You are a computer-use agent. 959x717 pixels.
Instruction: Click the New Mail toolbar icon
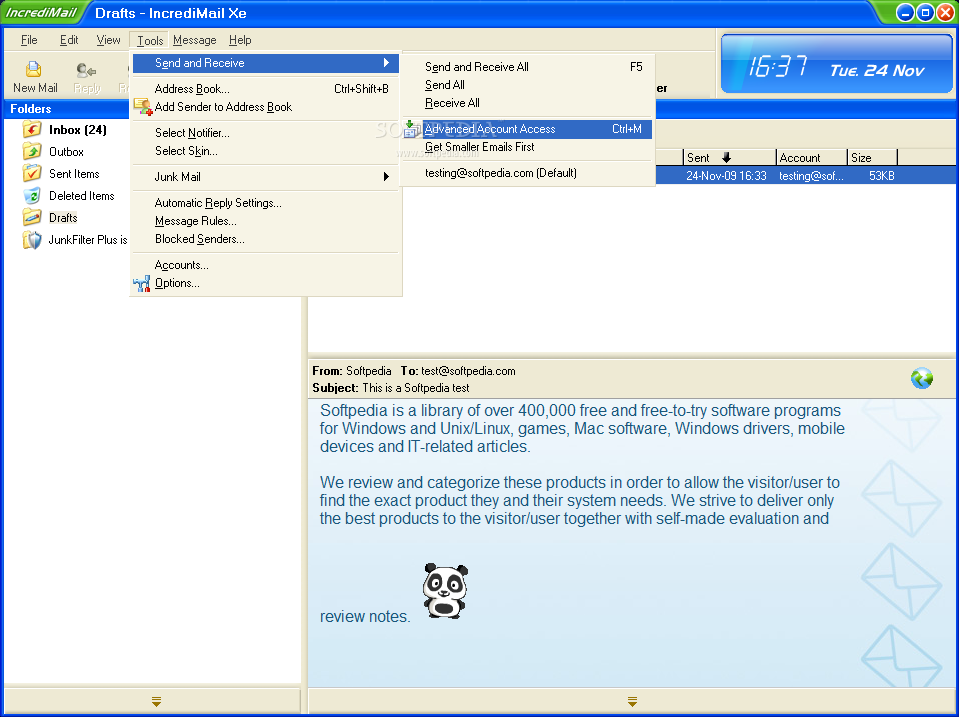click(x=34, y=69)
